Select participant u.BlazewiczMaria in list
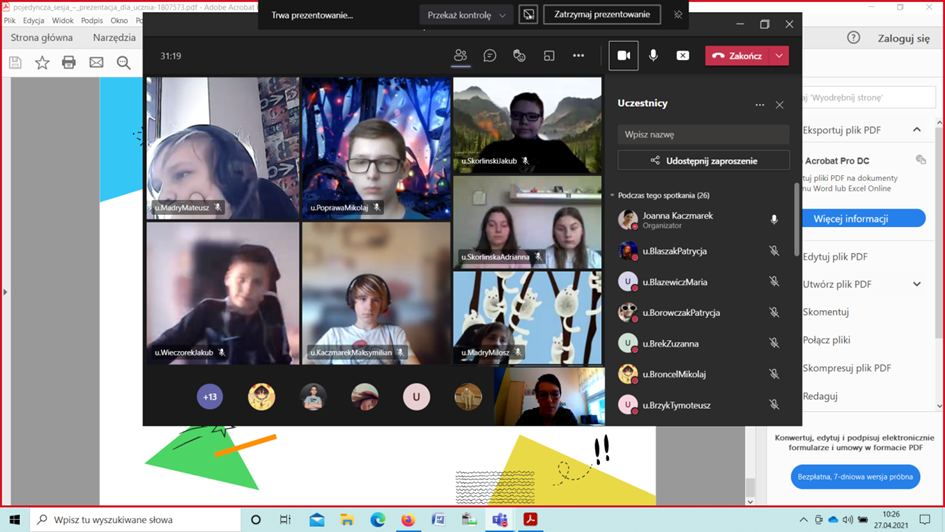Screen dimensions: 945x532 [700, 282]
